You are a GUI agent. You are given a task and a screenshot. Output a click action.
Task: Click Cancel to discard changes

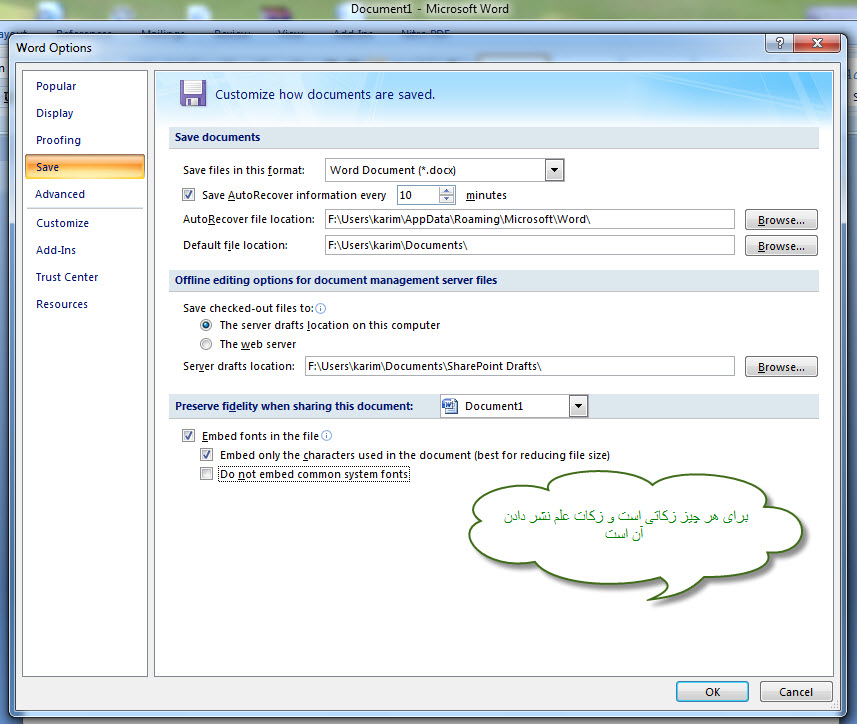click(796, 692)
